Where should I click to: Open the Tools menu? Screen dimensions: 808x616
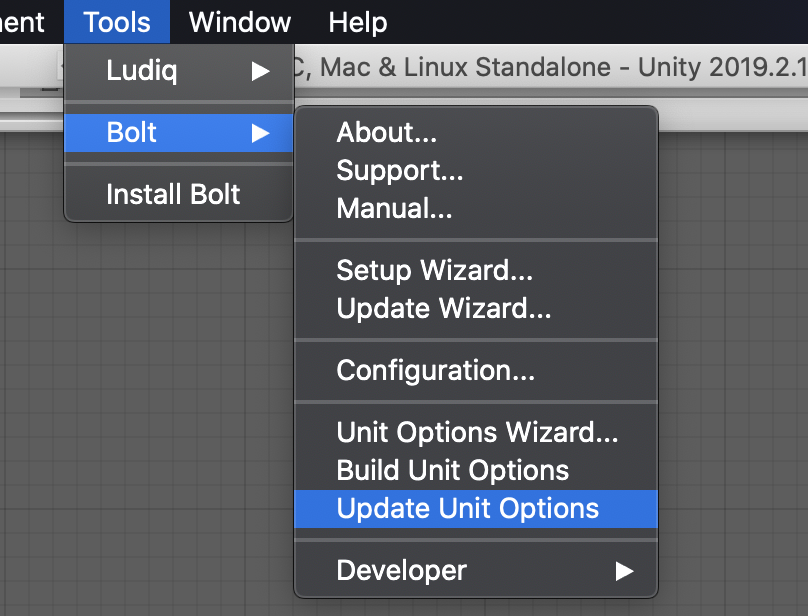116,21
